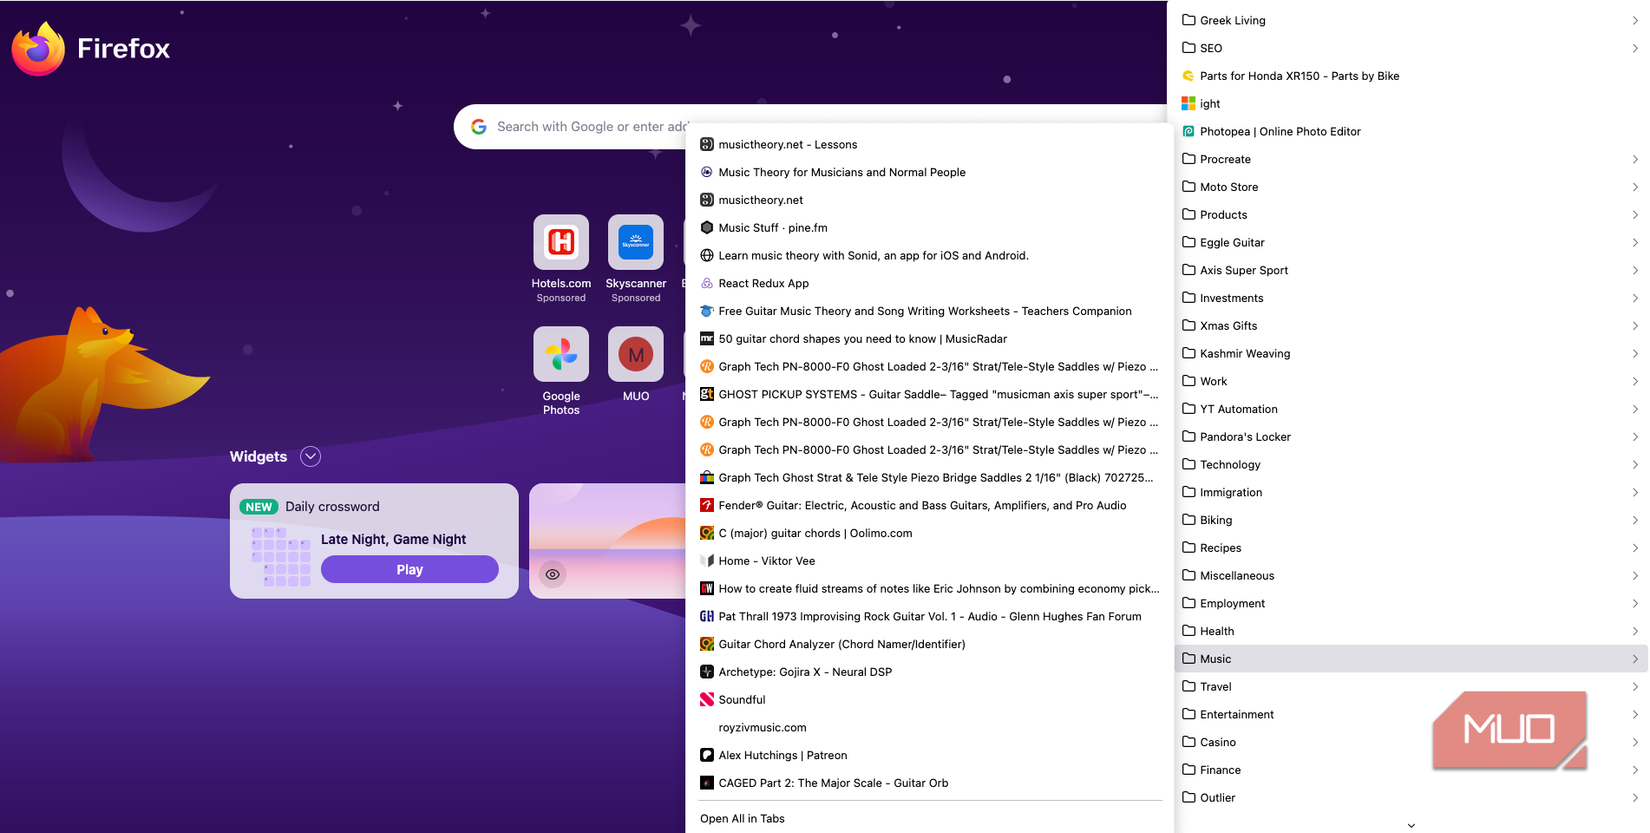The image size is (1650, 833).
Task: Click the Firefox logo
Action: (x=38, y=48)
